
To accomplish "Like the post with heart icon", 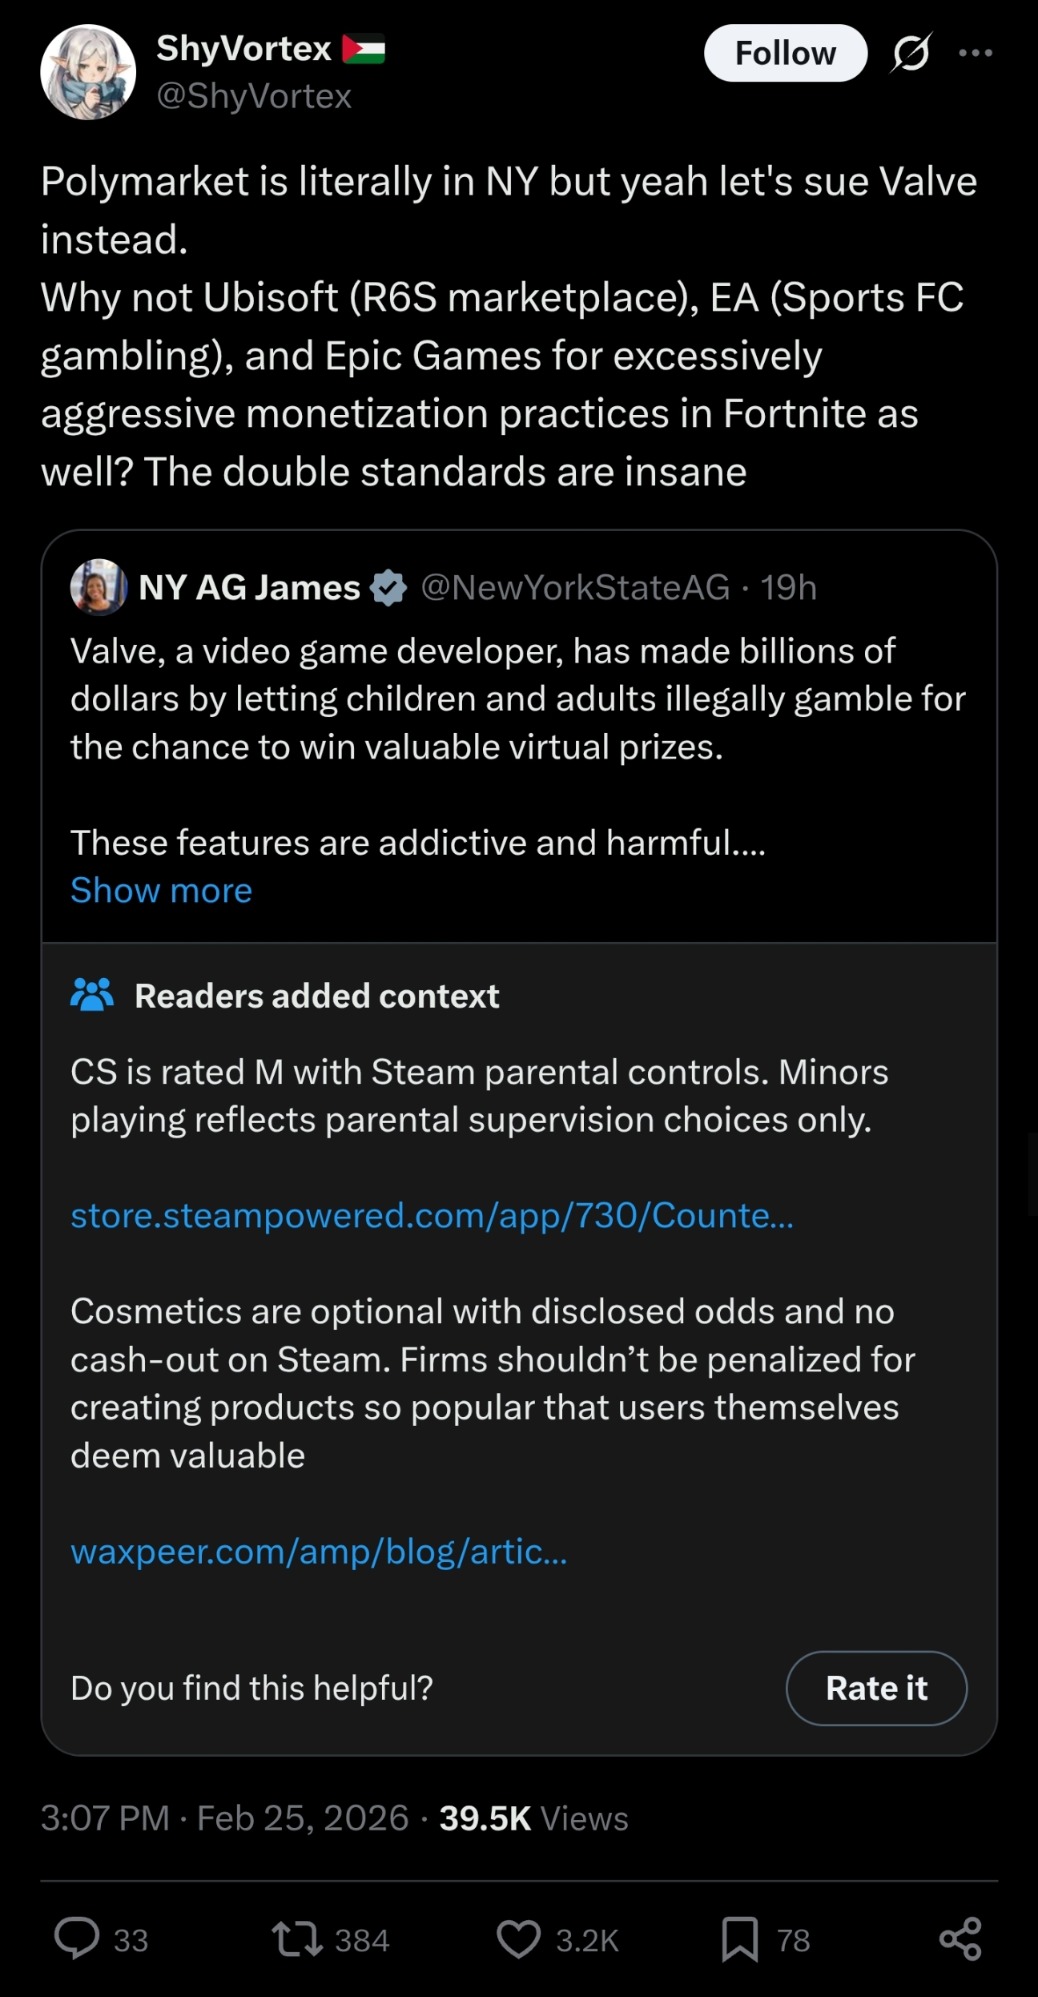I will pos(519,1939).
